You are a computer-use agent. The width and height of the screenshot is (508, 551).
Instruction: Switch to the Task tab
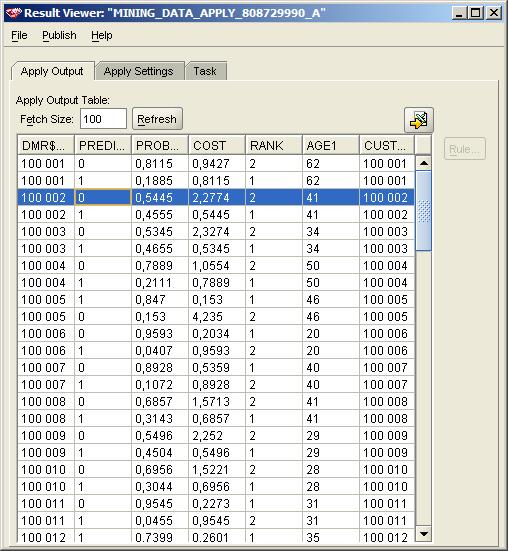coord(205,71)
